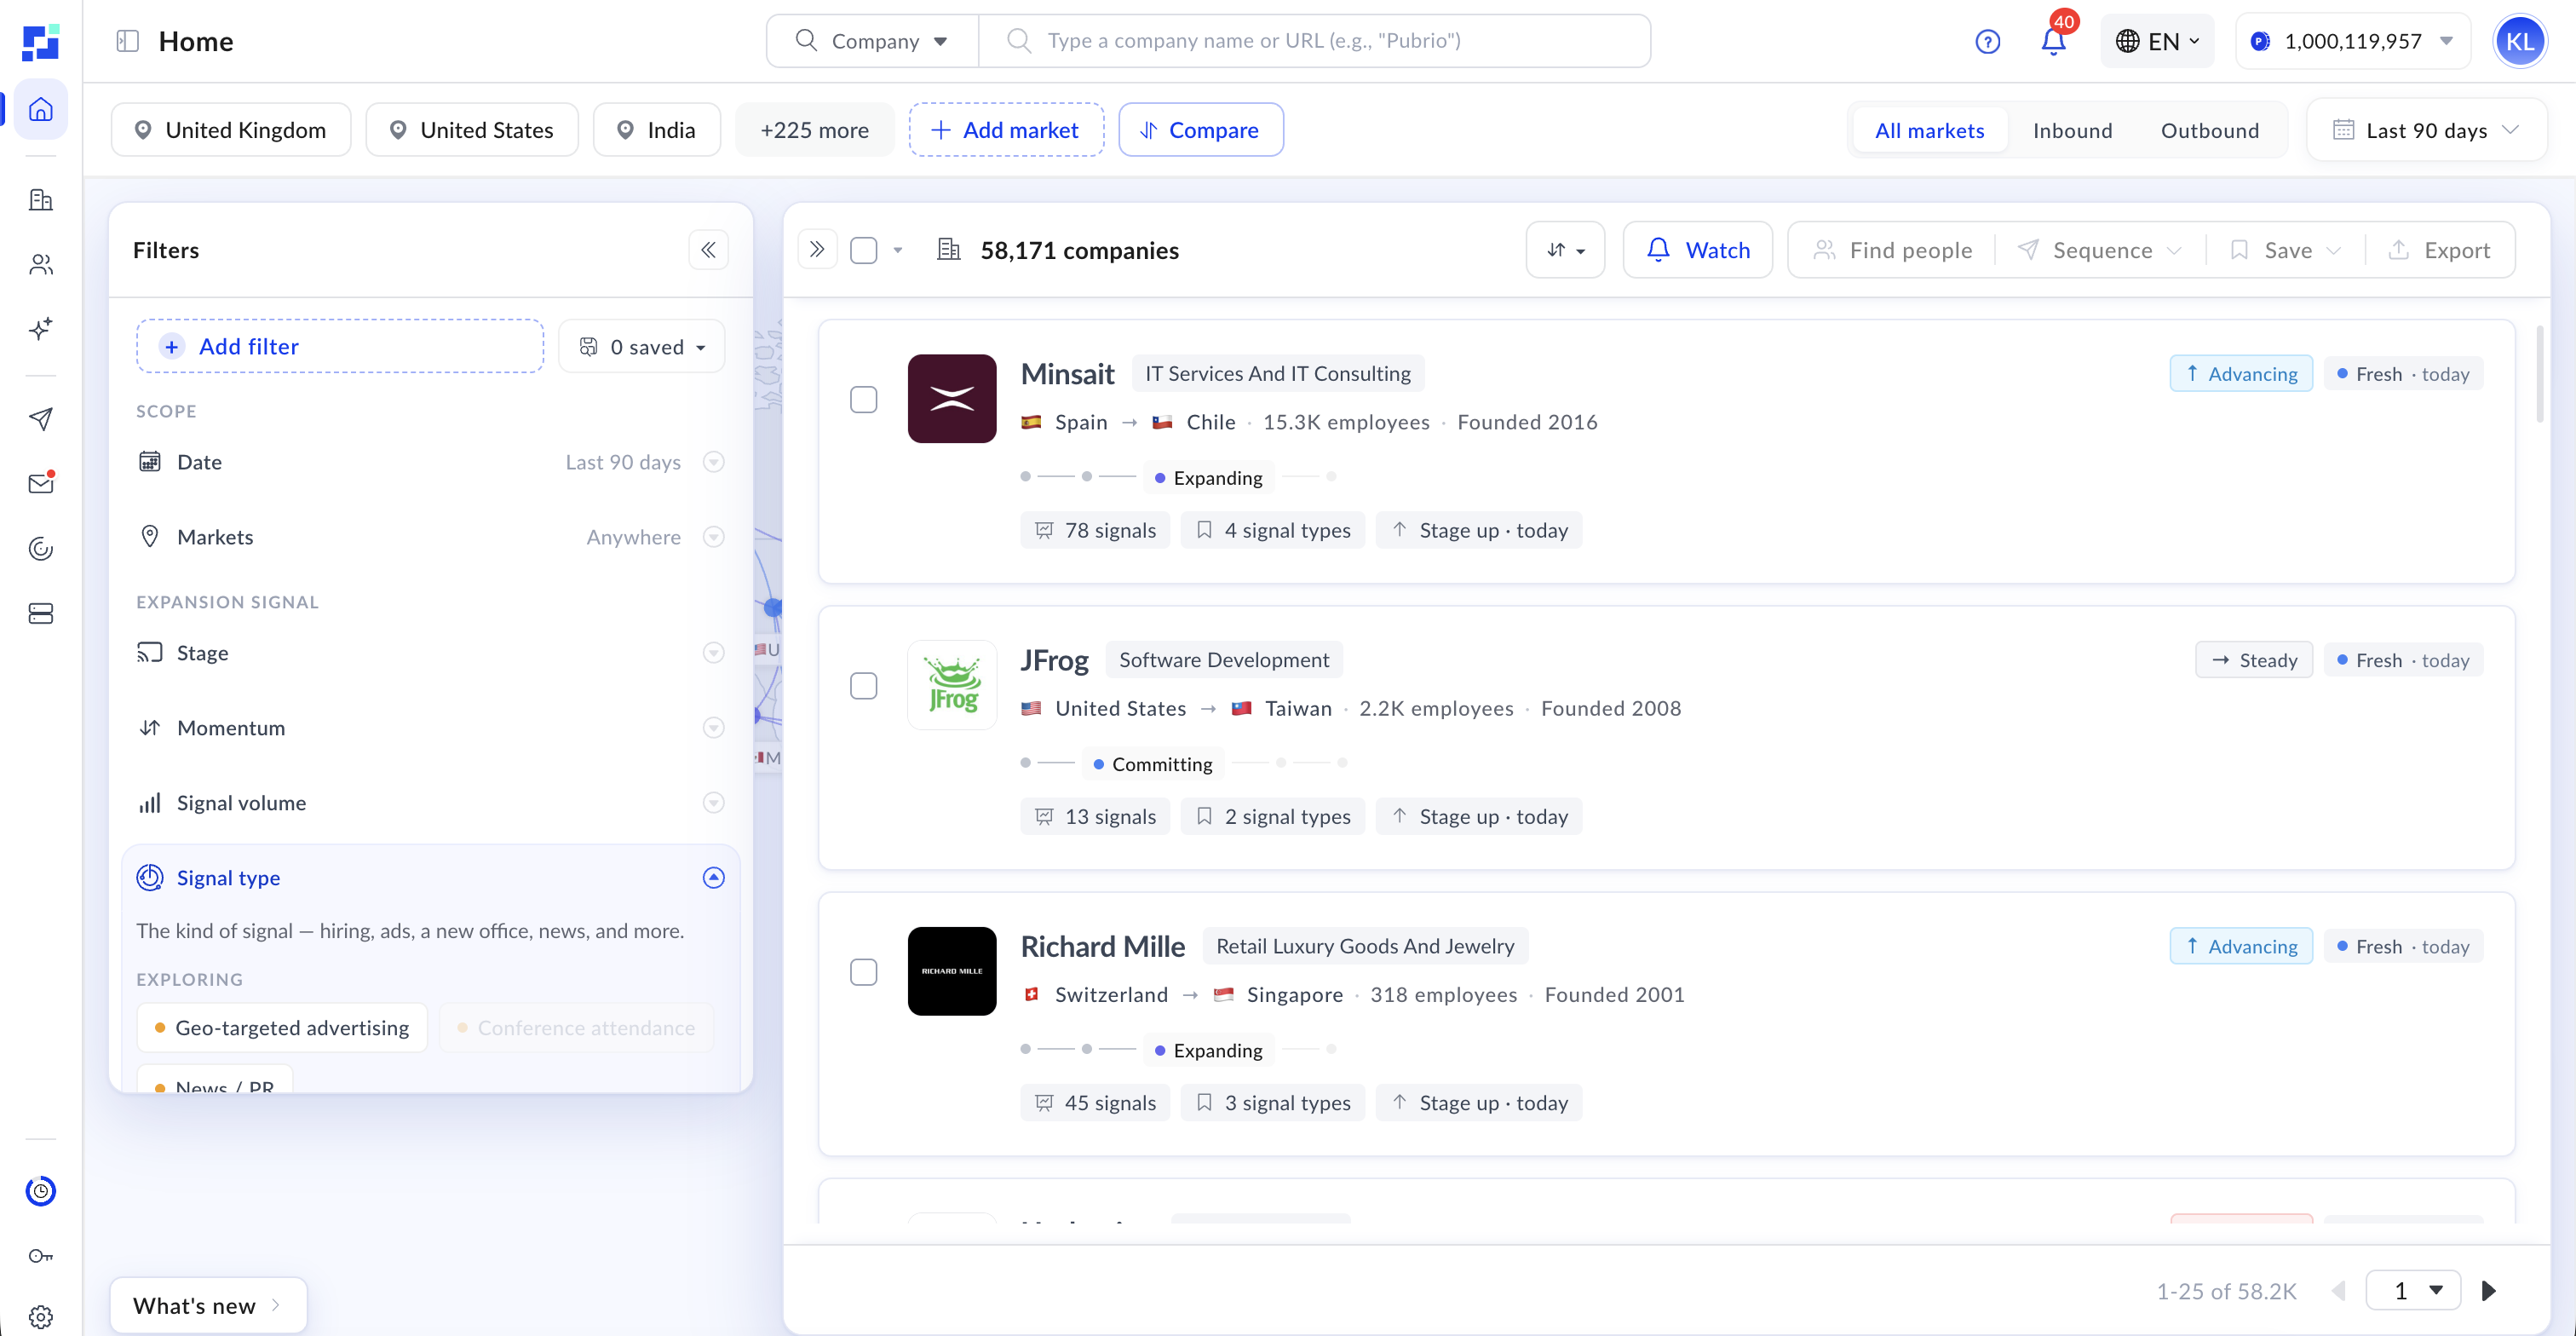Click the Minsait company logo

coord(952,398)
